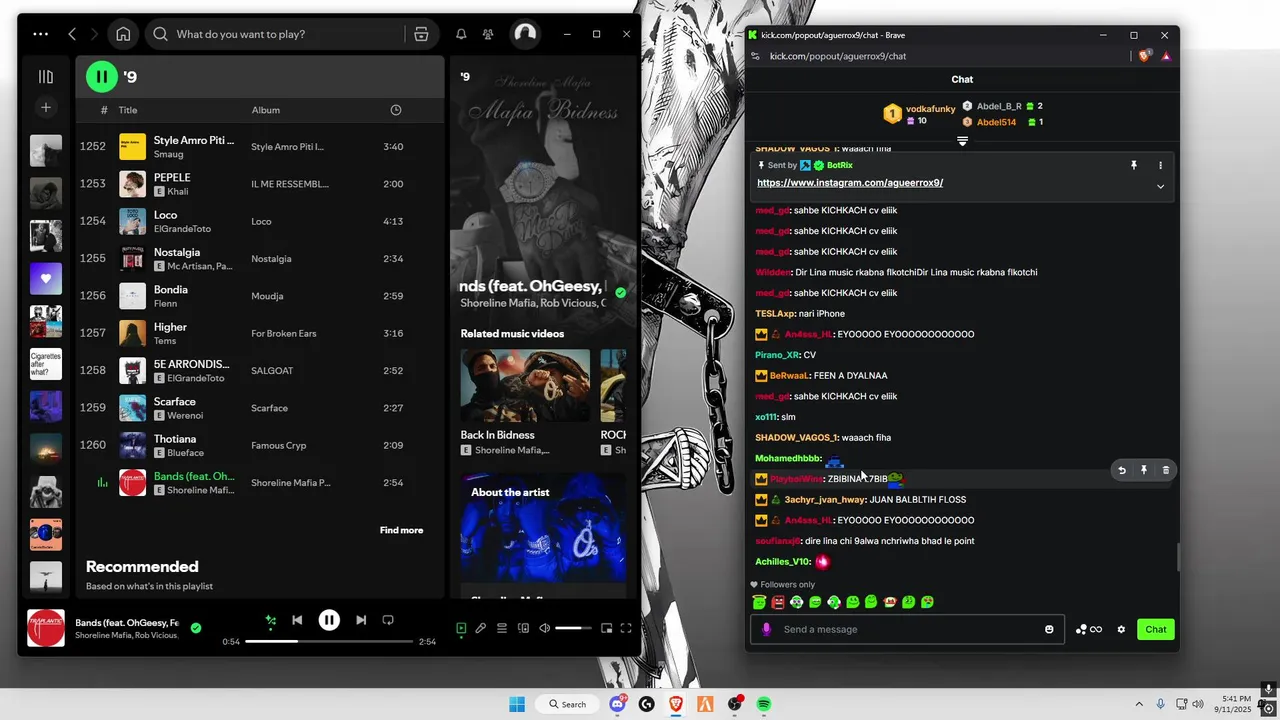Open Spotify Home via the house icon
This screenshot has width=1280, height=720.
pos(123,34)
